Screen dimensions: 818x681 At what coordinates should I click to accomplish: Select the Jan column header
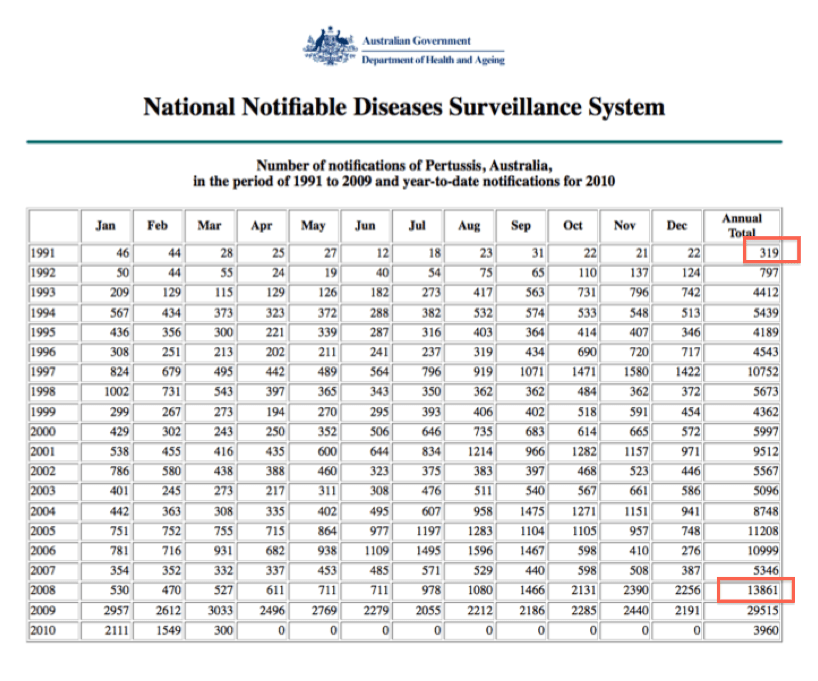pyautogui.click(x=105, y=225)
